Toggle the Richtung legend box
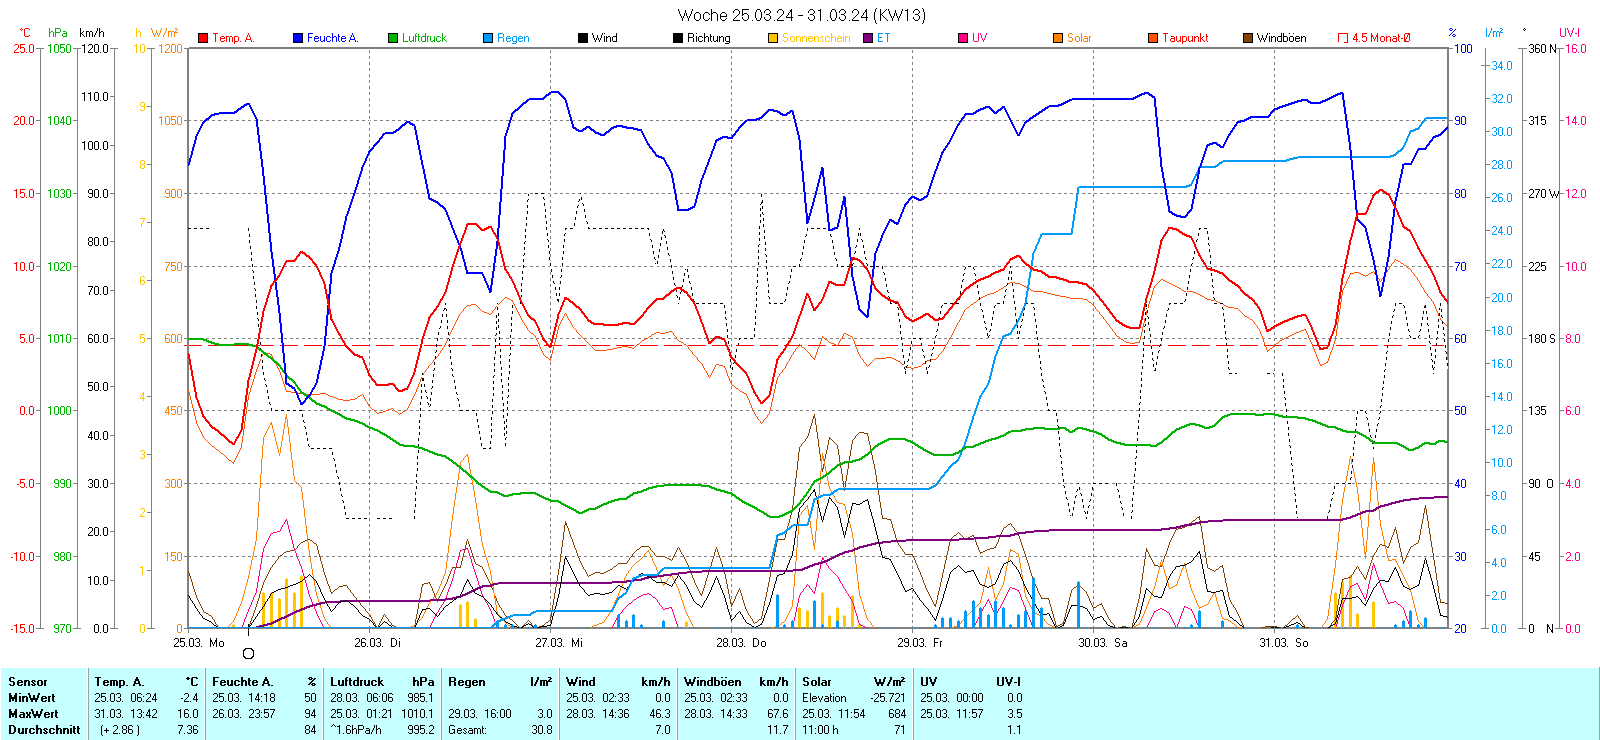 [x=678, y=38]
